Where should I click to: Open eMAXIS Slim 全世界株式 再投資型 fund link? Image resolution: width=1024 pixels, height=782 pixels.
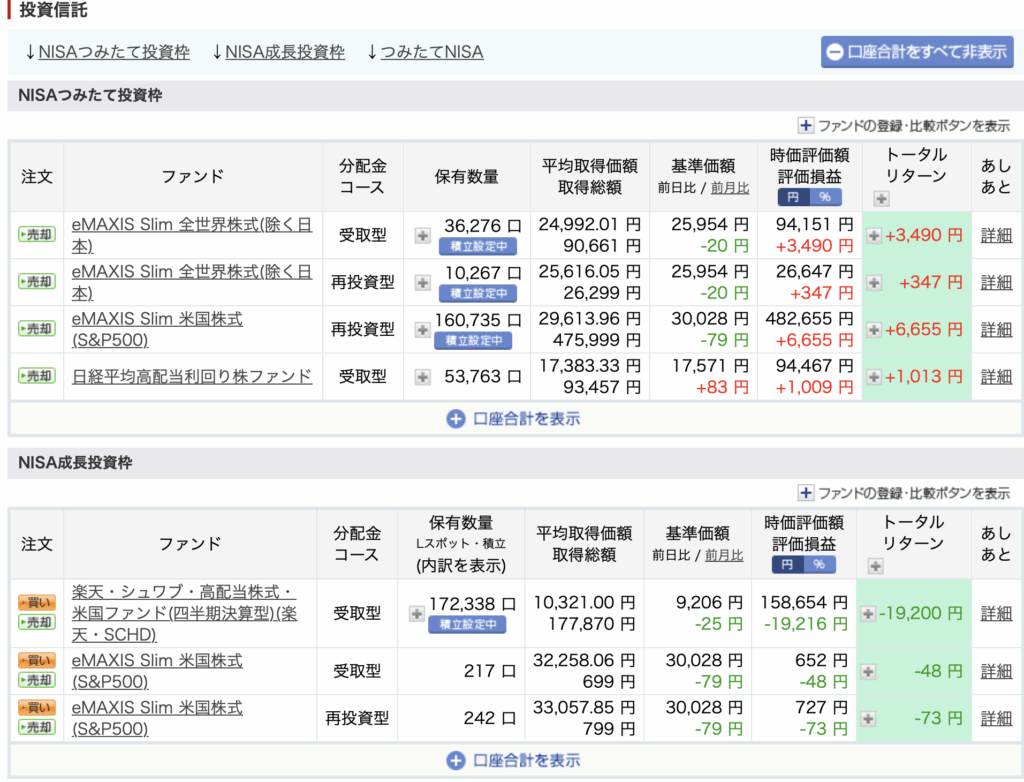[191, 282]
